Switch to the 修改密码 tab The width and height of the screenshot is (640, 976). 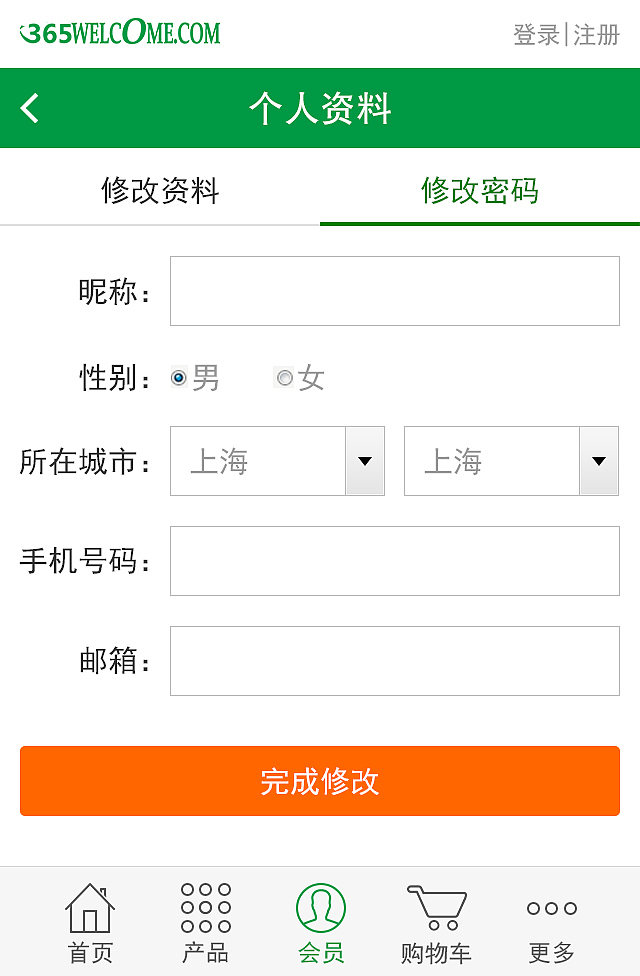[x=479, y=192]
